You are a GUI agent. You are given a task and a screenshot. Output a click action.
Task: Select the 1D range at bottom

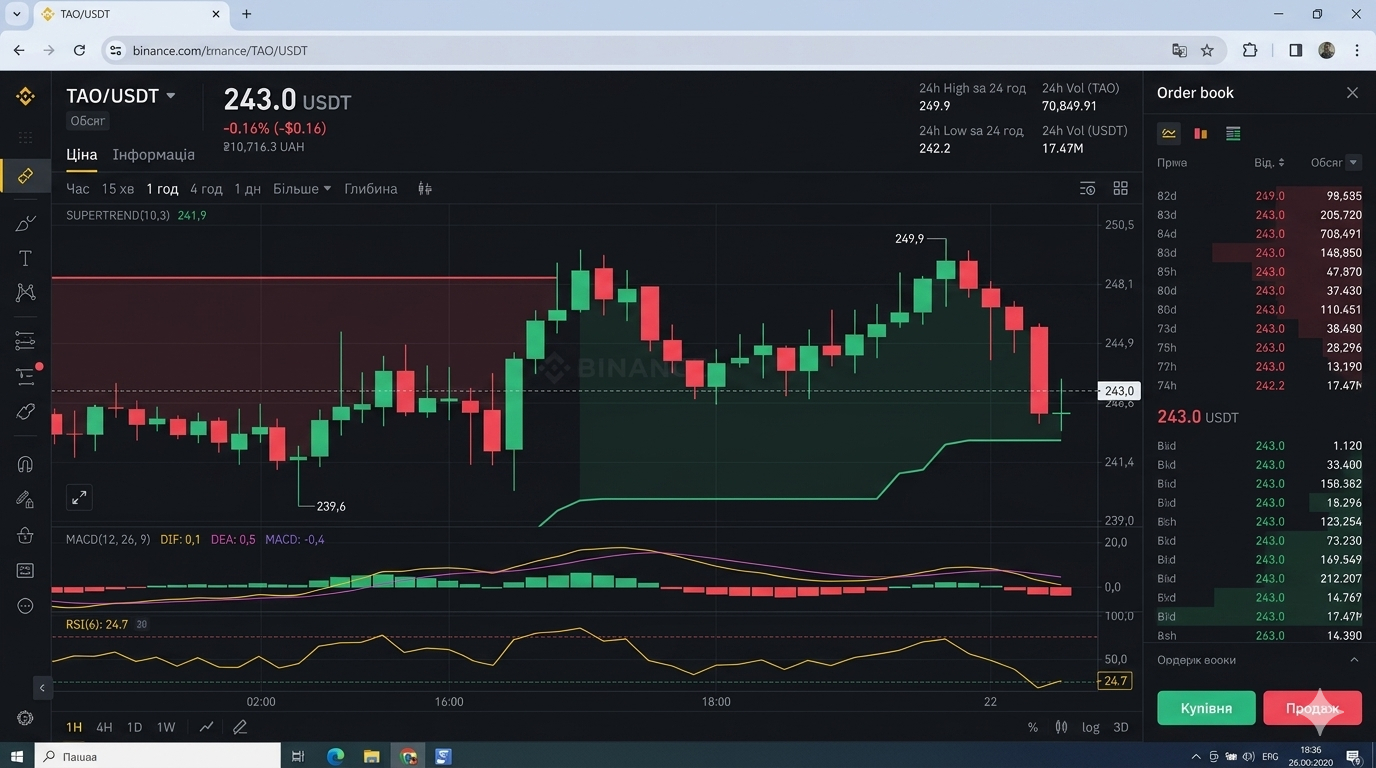pyautogui.click(x=134, y=727)
